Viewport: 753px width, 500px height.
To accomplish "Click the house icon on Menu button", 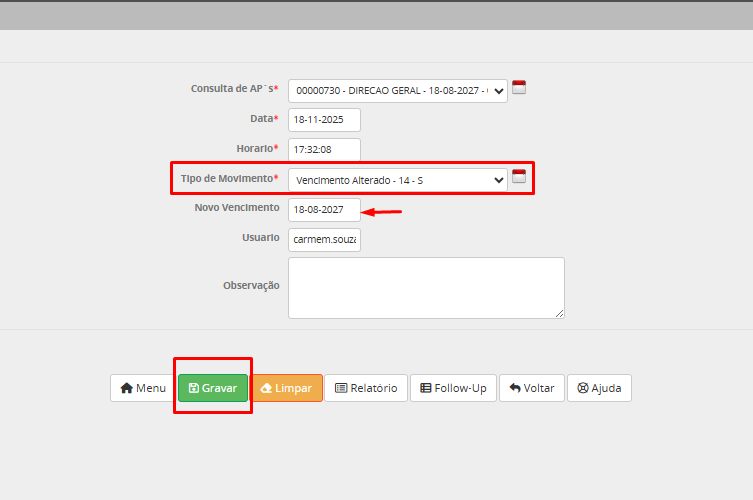I will pyautogui.click(x=127, y=388).
